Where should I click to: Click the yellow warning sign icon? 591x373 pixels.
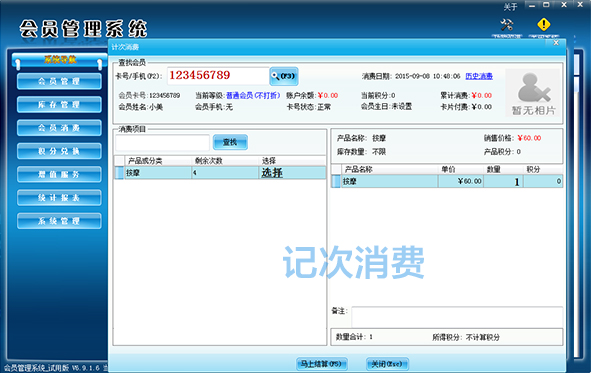point(544,25)
